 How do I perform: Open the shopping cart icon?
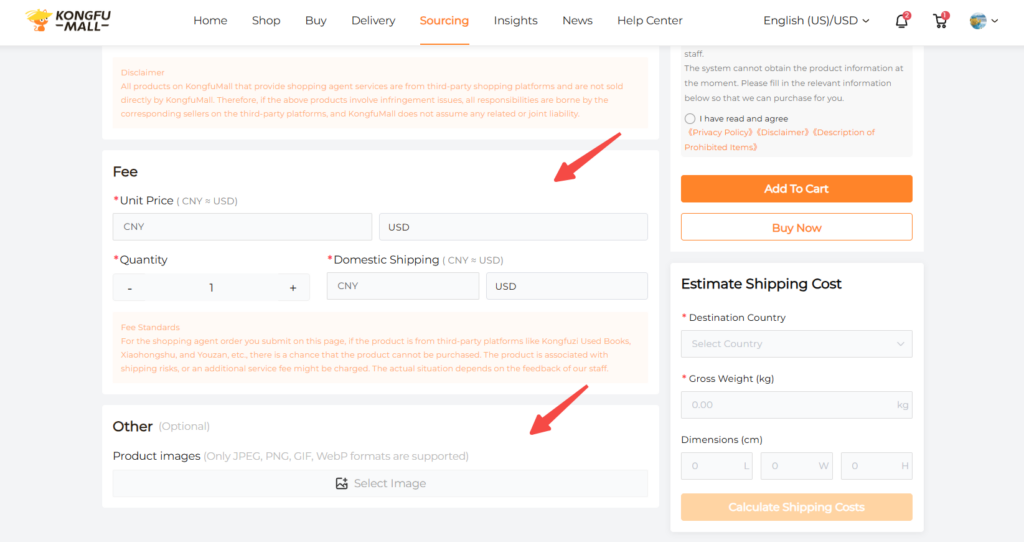[939, 21]
